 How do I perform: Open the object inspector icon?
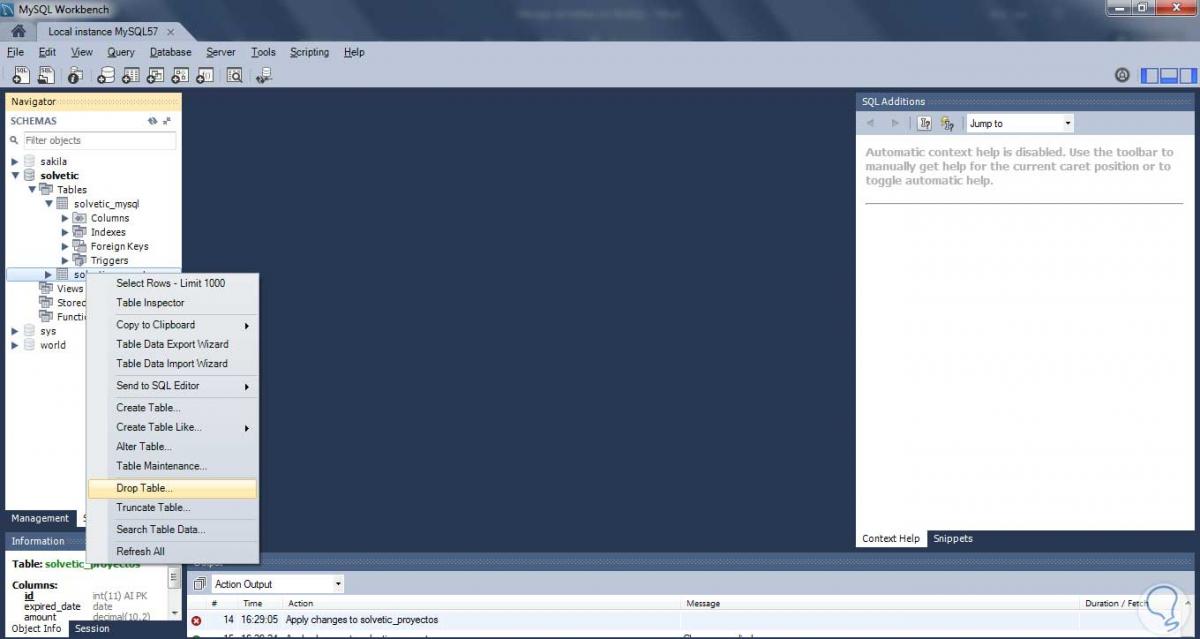(x=75, y=75)
